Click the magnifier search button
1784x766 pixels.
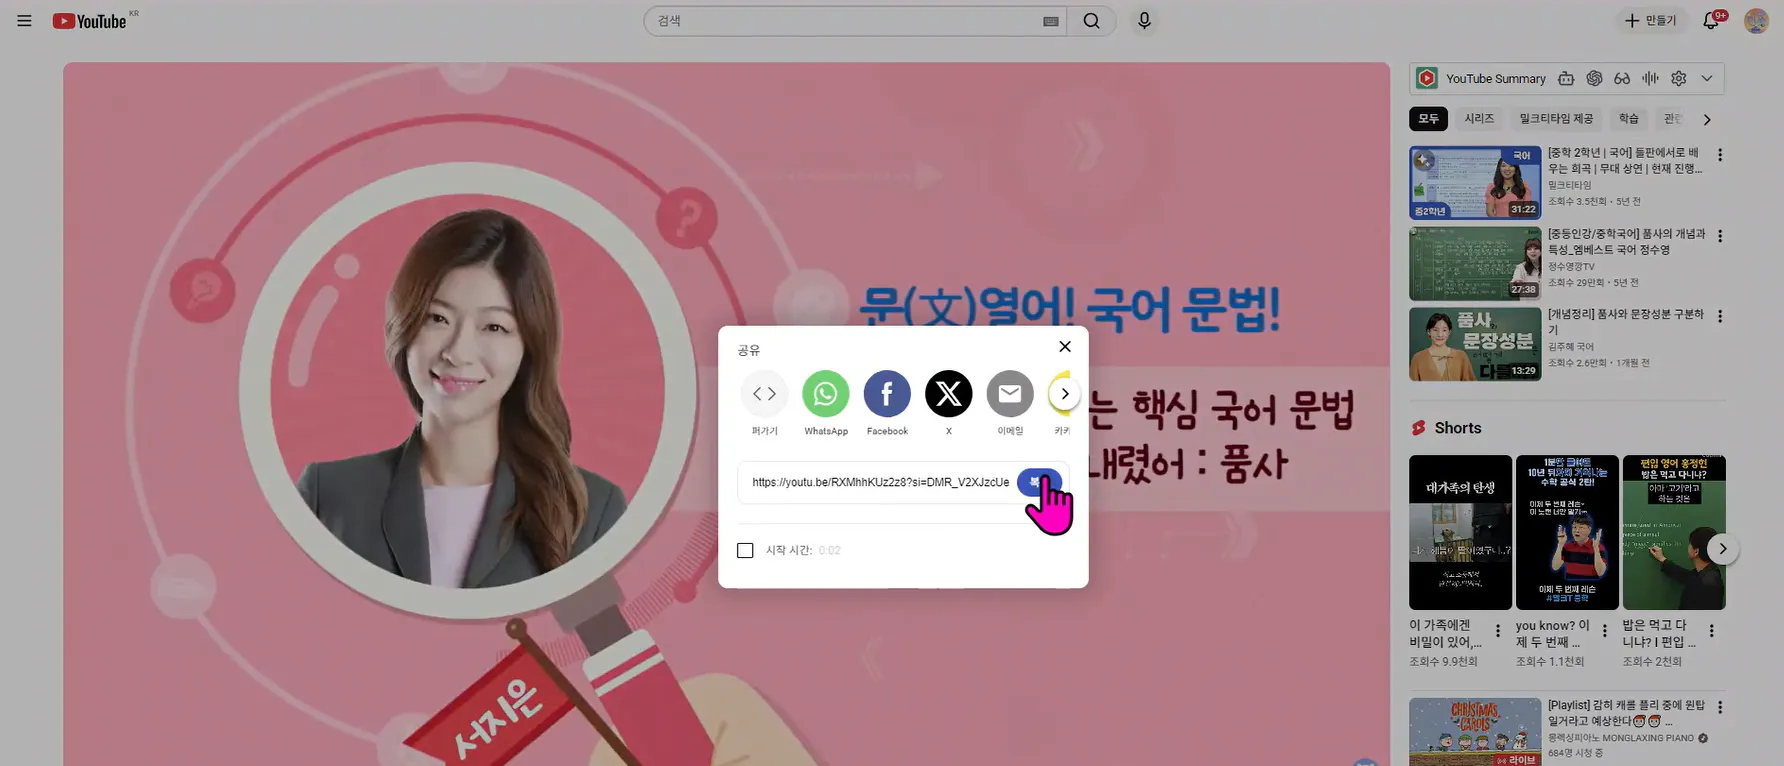[x=1091, y=21]
